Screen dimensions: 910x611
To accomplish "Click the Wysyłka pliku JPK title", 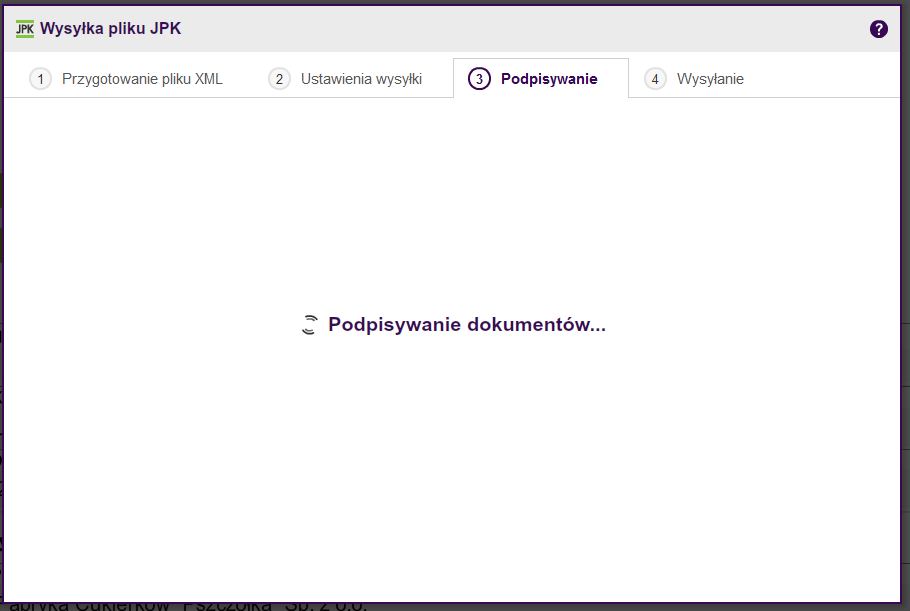I will 110,29.
